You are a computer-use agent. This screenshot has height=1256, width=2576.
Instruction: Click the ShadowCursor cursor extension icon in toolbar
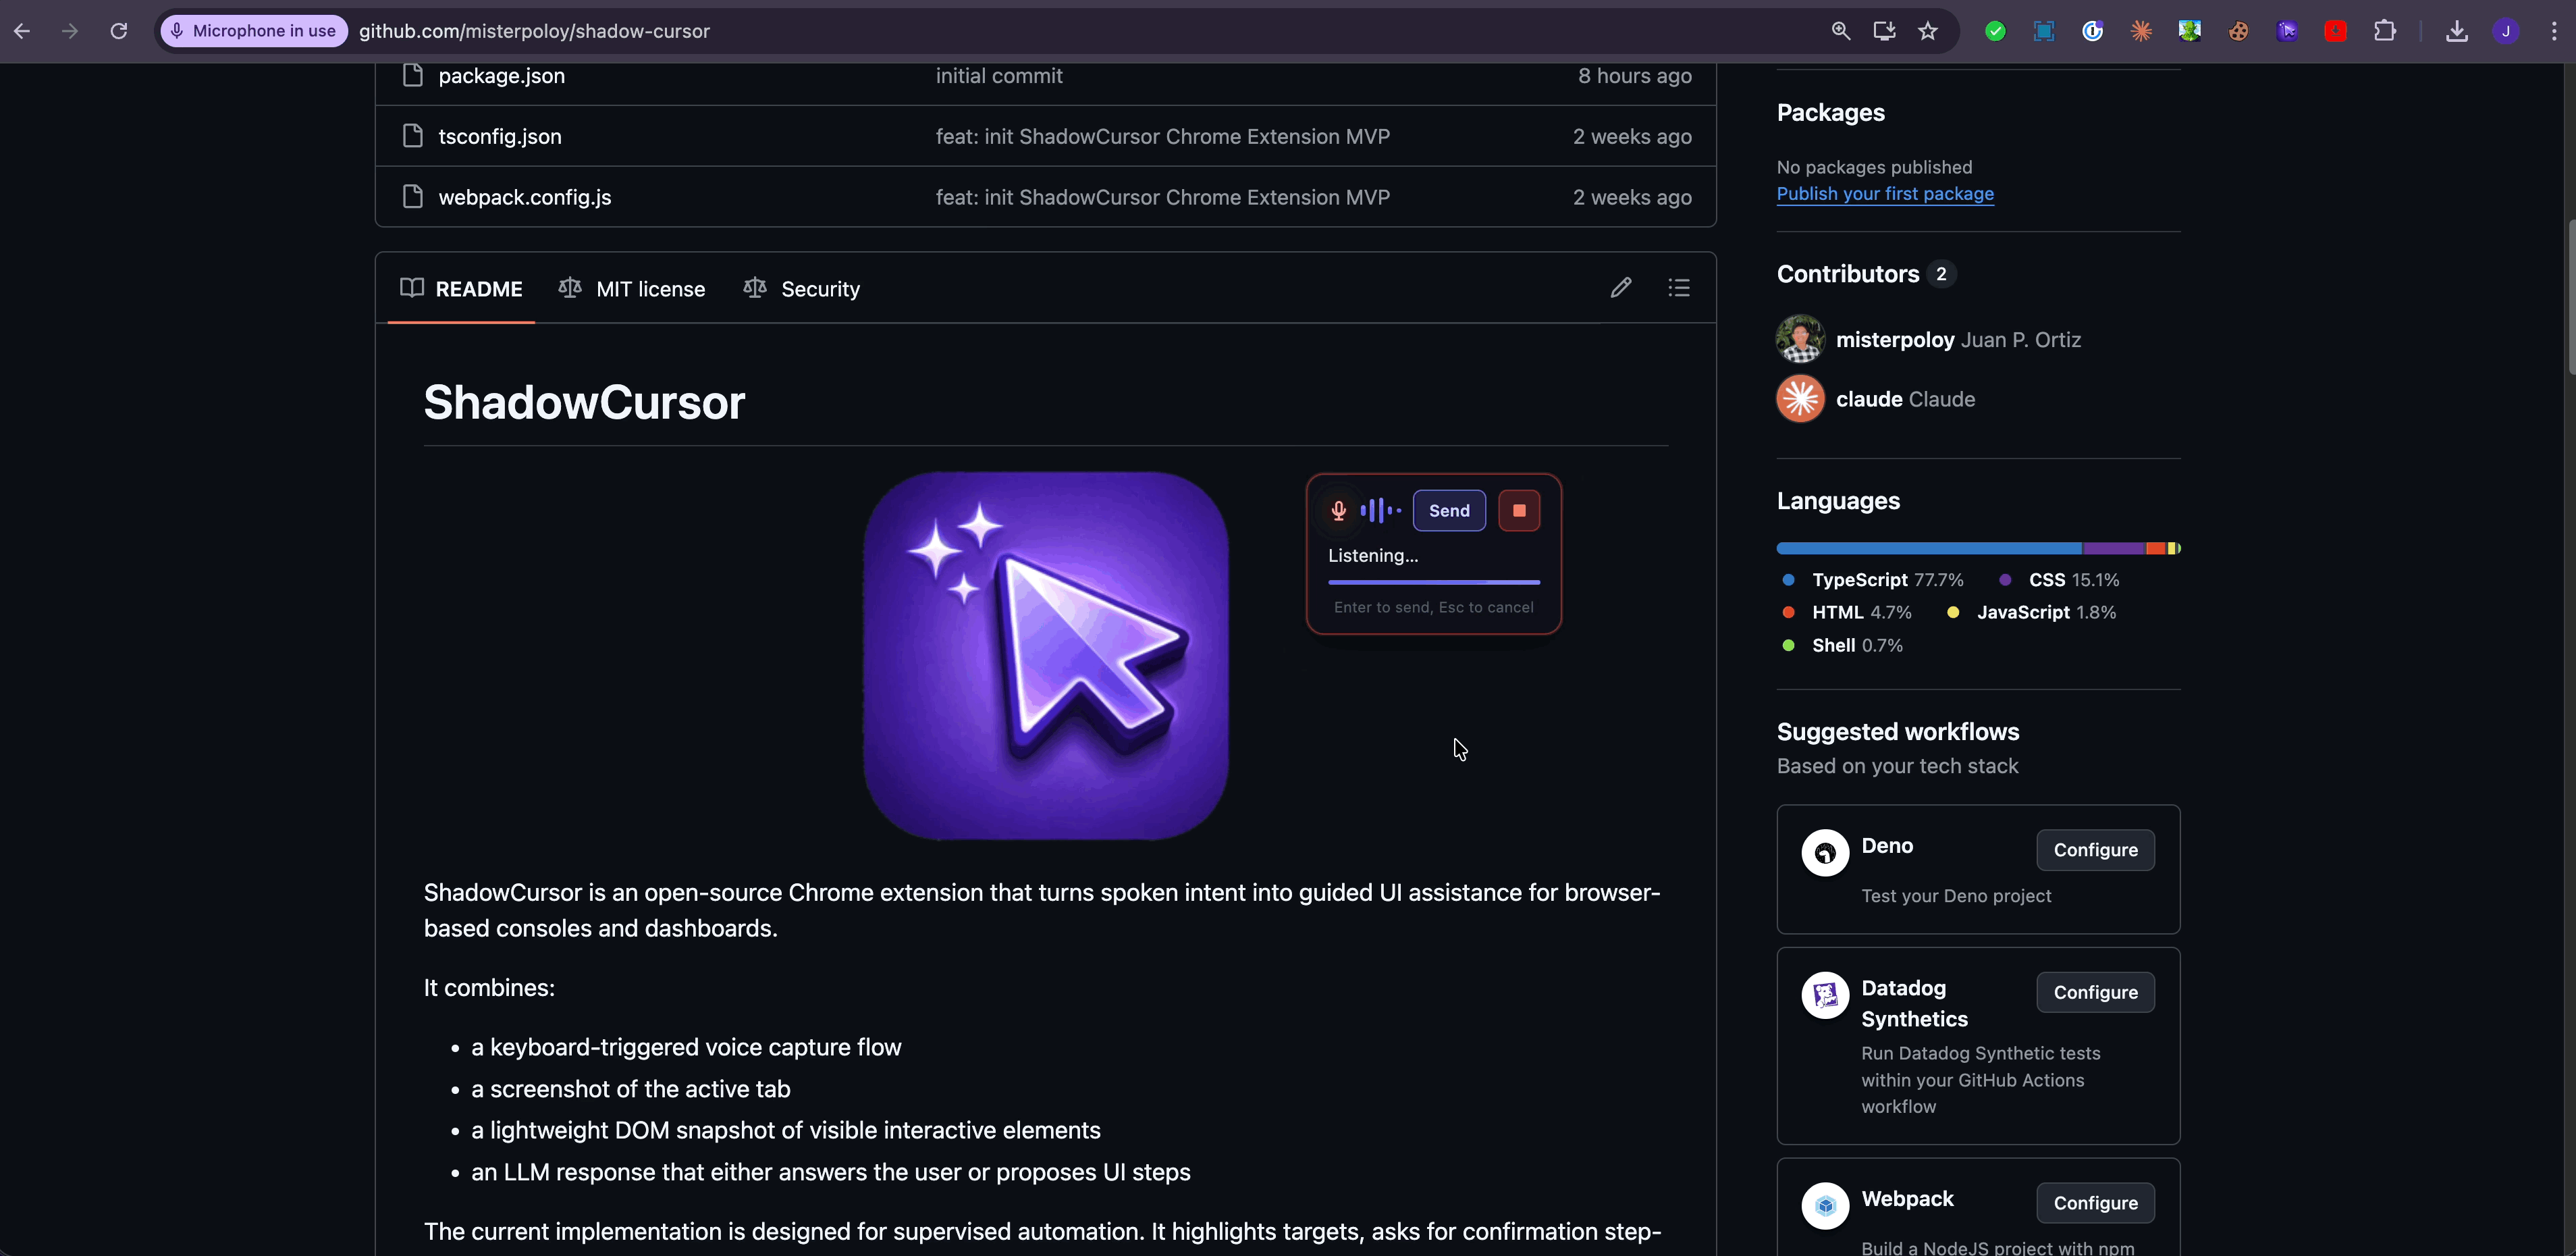tap(2287, 31)
